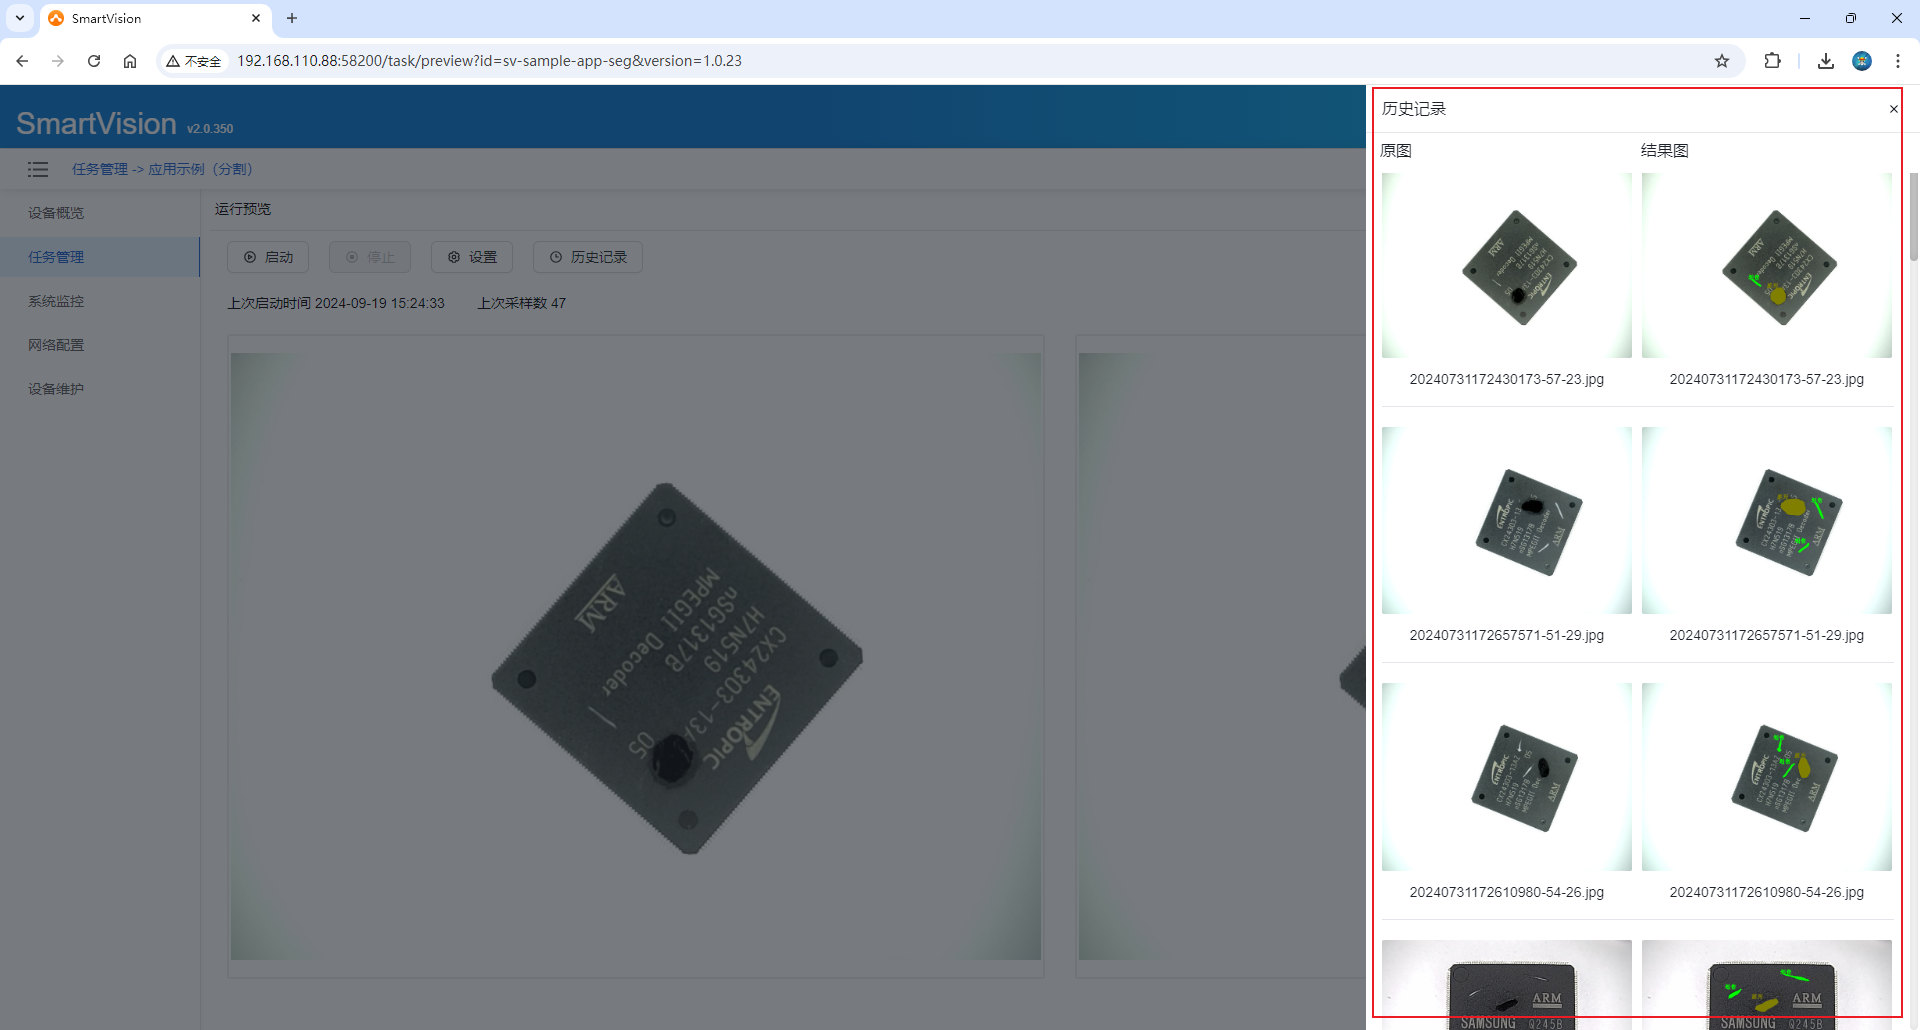Screen dimensions: 1920x1030
Task: Open original thumbnail 20240731172430173-57-23.jpg
Action: (x=1506, y=265)
